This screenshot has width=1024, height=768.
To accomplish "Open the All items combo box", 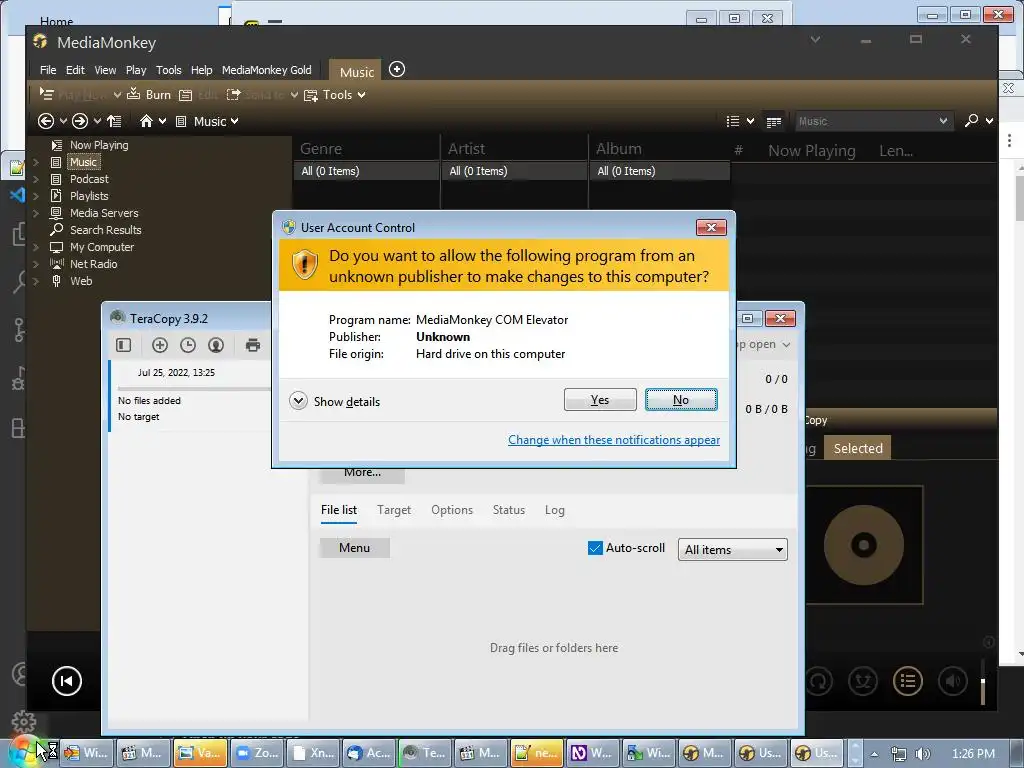I will pos(733,550).
